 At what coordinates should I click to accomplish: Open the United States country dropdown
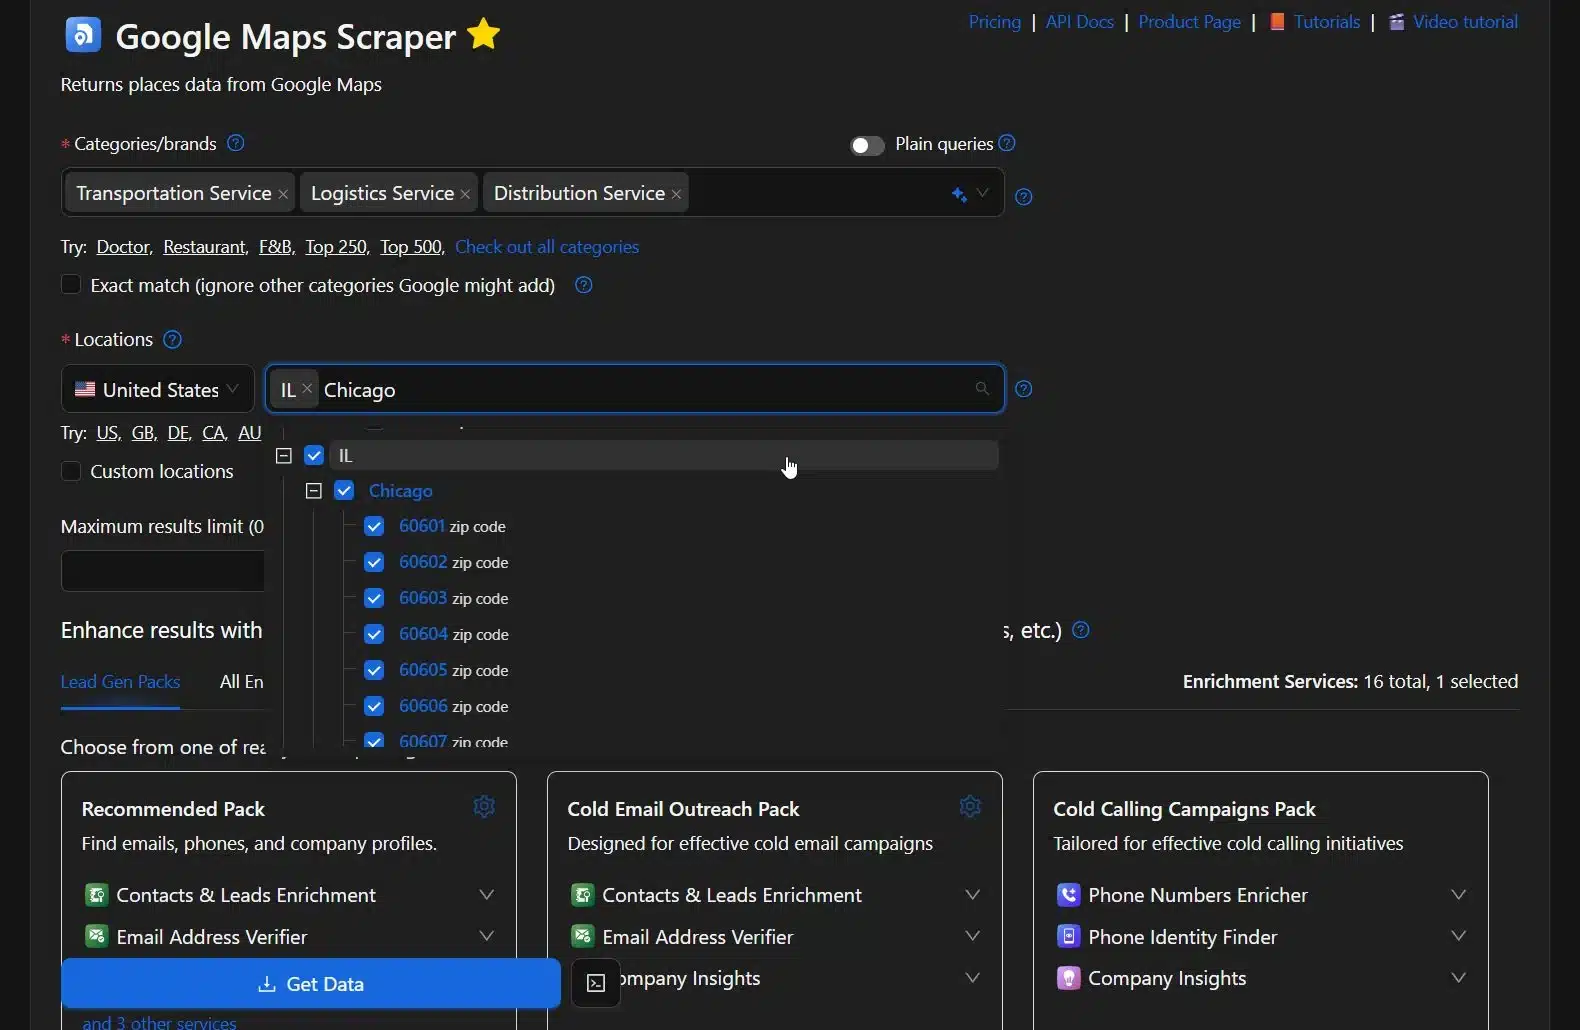click(157, 389)
